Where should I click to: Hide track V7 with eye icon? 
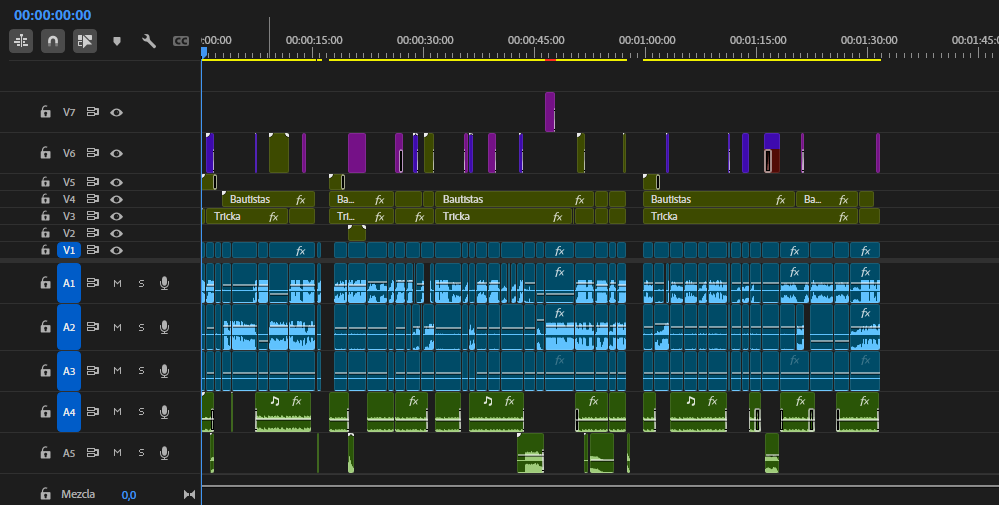116,112
